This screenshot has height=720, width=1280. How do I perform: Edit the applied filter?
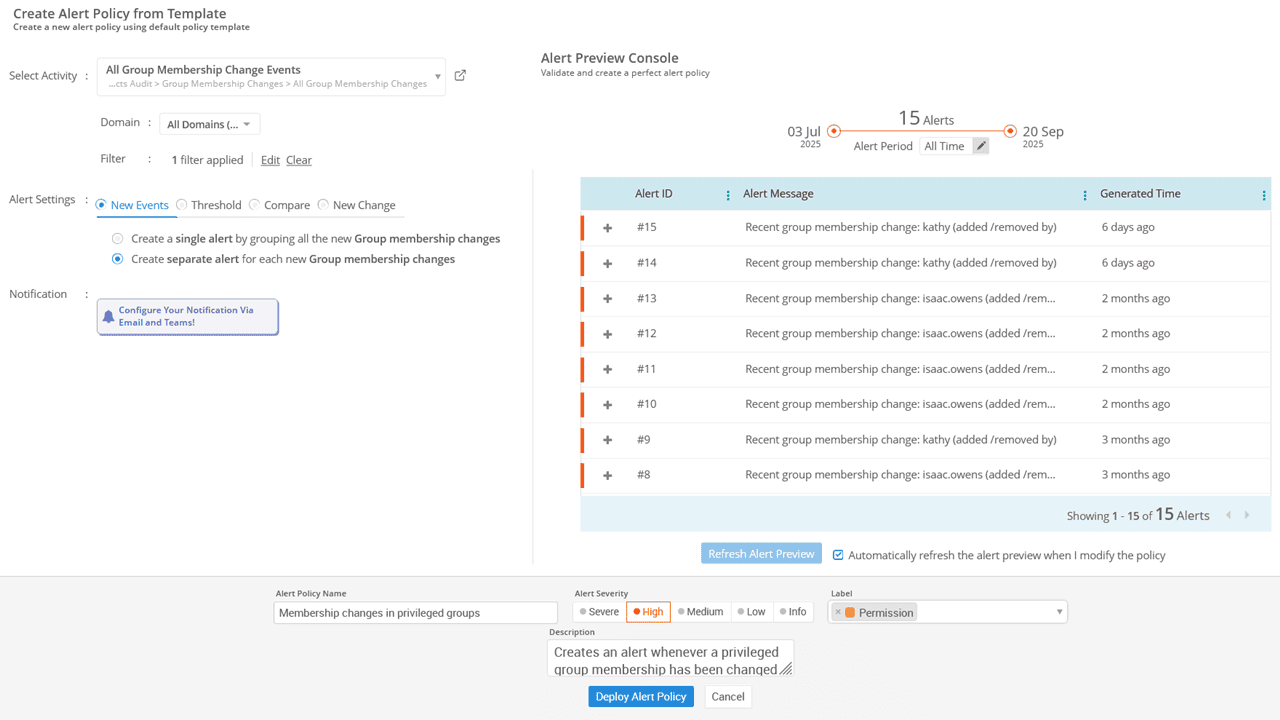(269, 159)
